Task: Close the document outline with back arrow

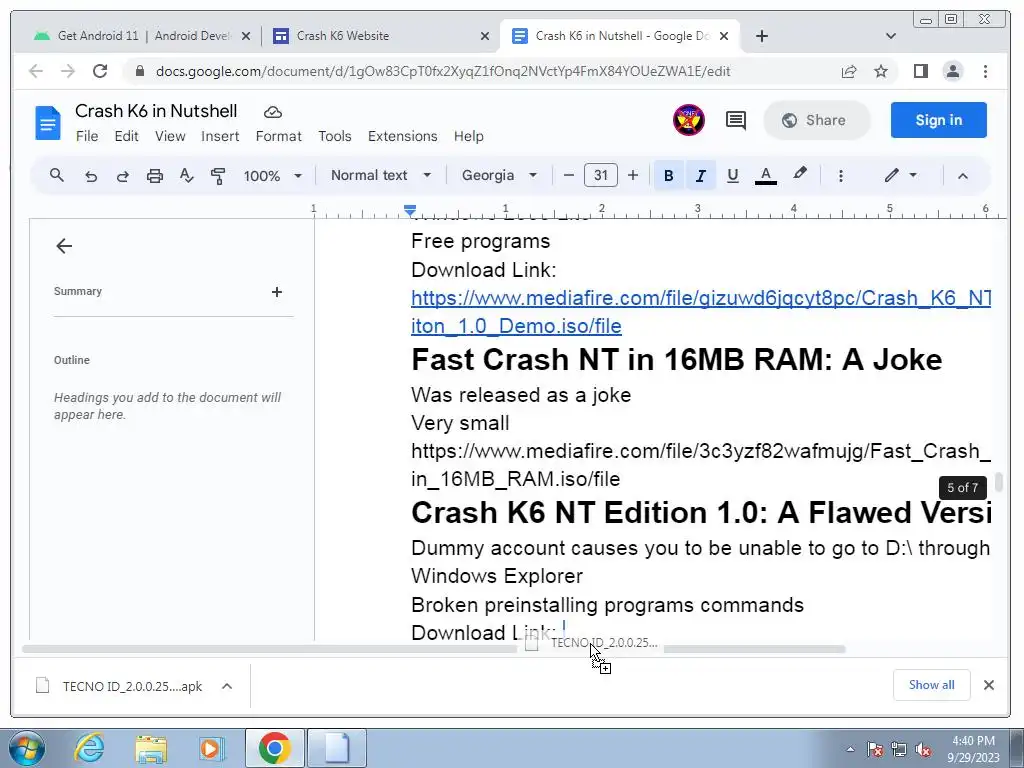Action: [64, 246]
